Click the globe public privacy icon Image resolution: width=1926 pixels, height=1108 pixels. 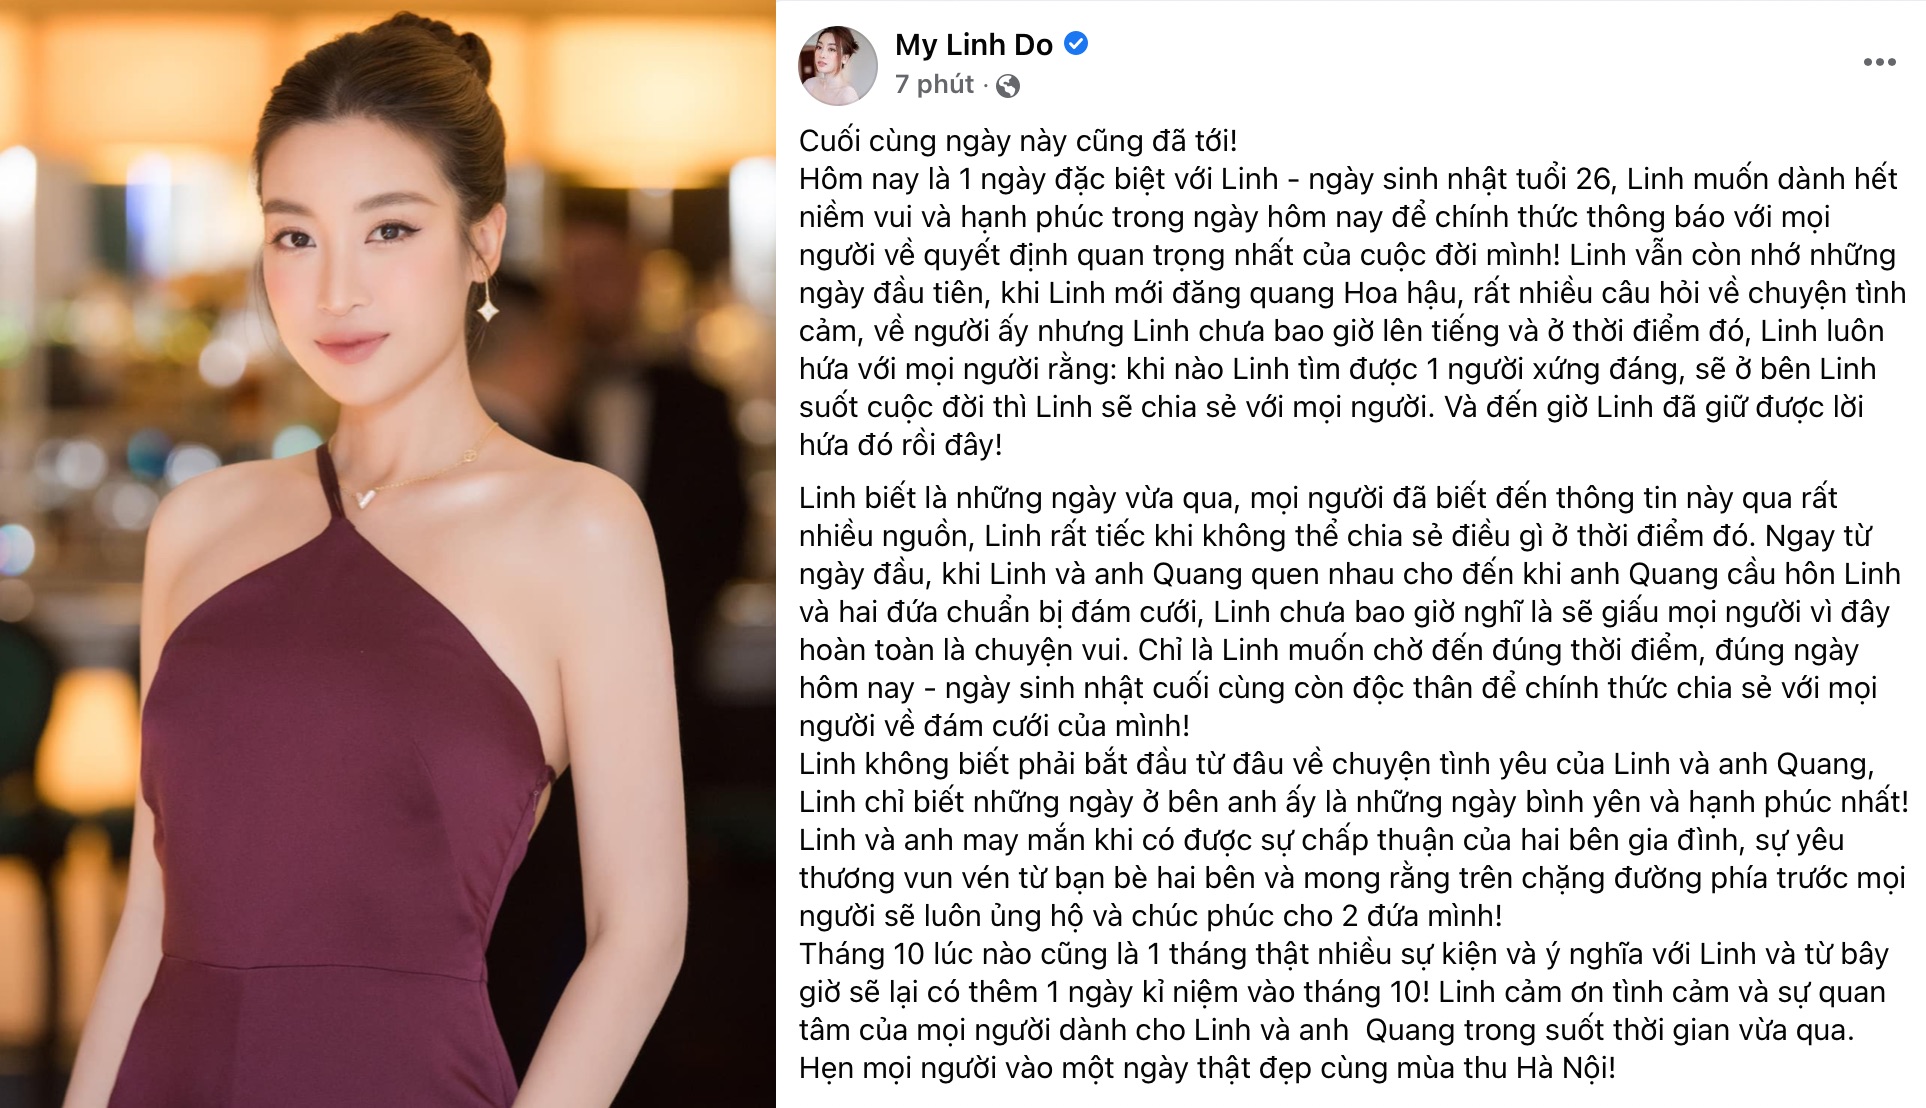point(1008,86)
